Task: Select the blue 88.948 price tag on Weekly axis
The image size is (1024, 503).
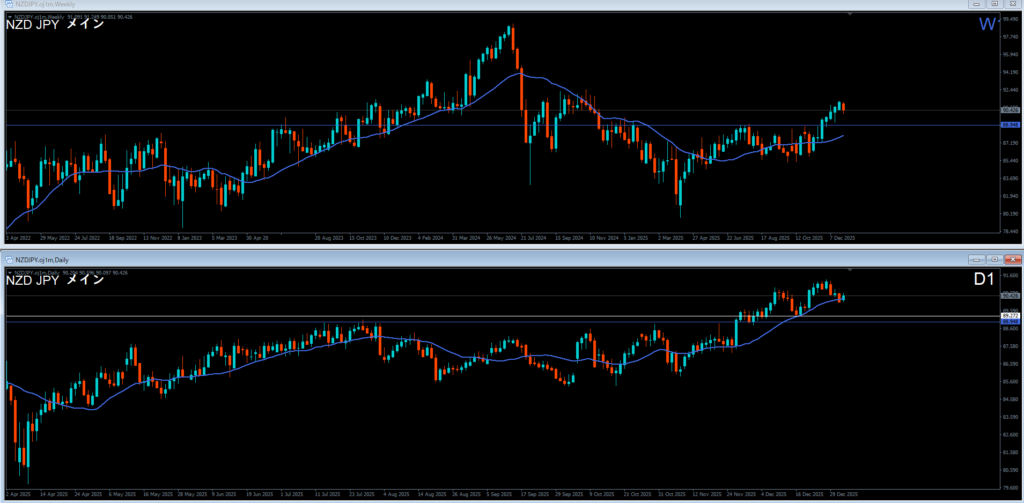Action: [1009, 125]
